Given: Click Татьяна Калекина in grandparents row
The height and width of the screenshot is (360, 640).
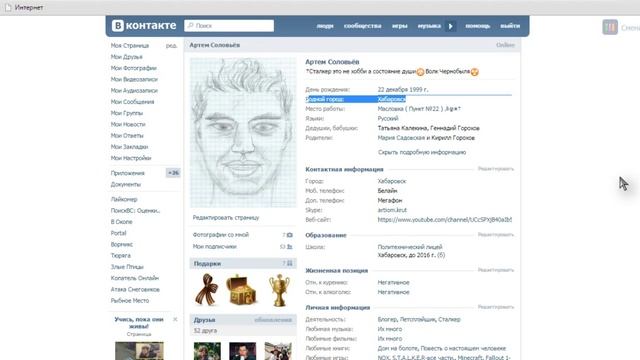Looking at the screenshot, I should [401, 128].
